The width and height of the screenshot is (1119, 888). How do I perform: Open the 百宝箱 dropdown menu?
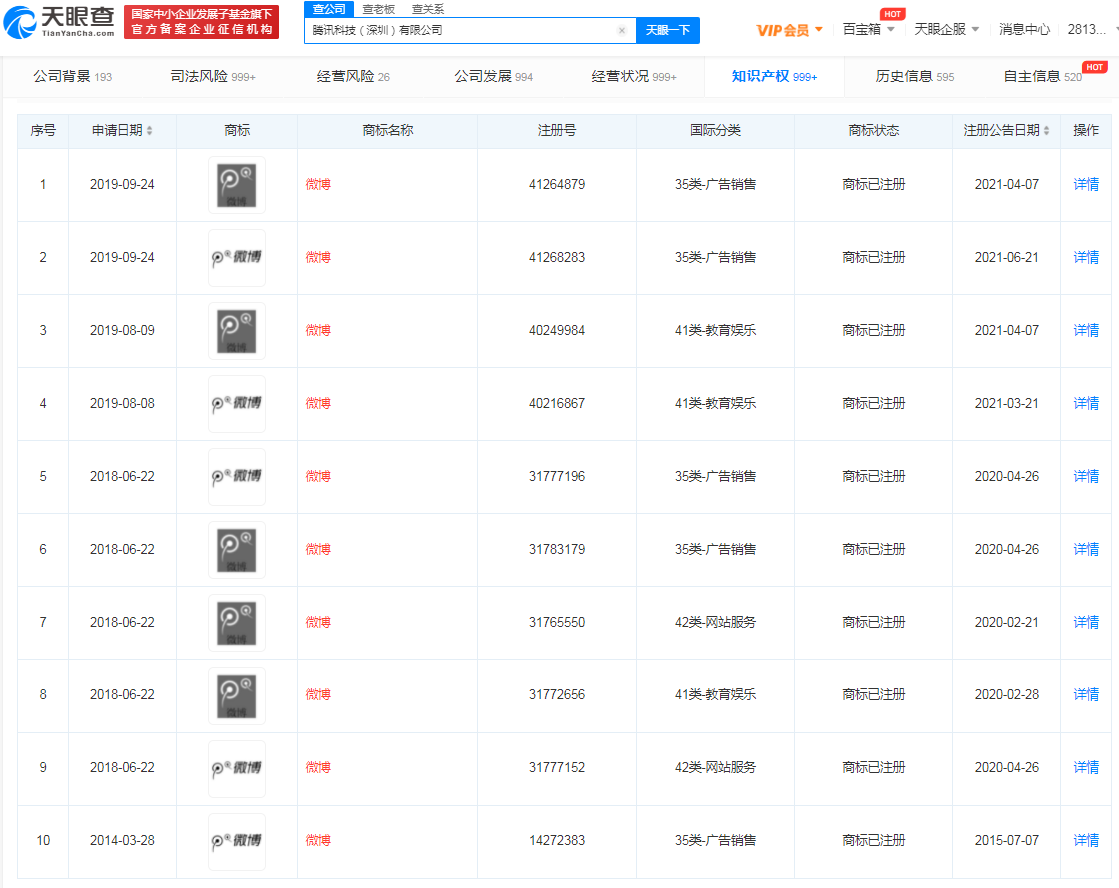(862, 29)
